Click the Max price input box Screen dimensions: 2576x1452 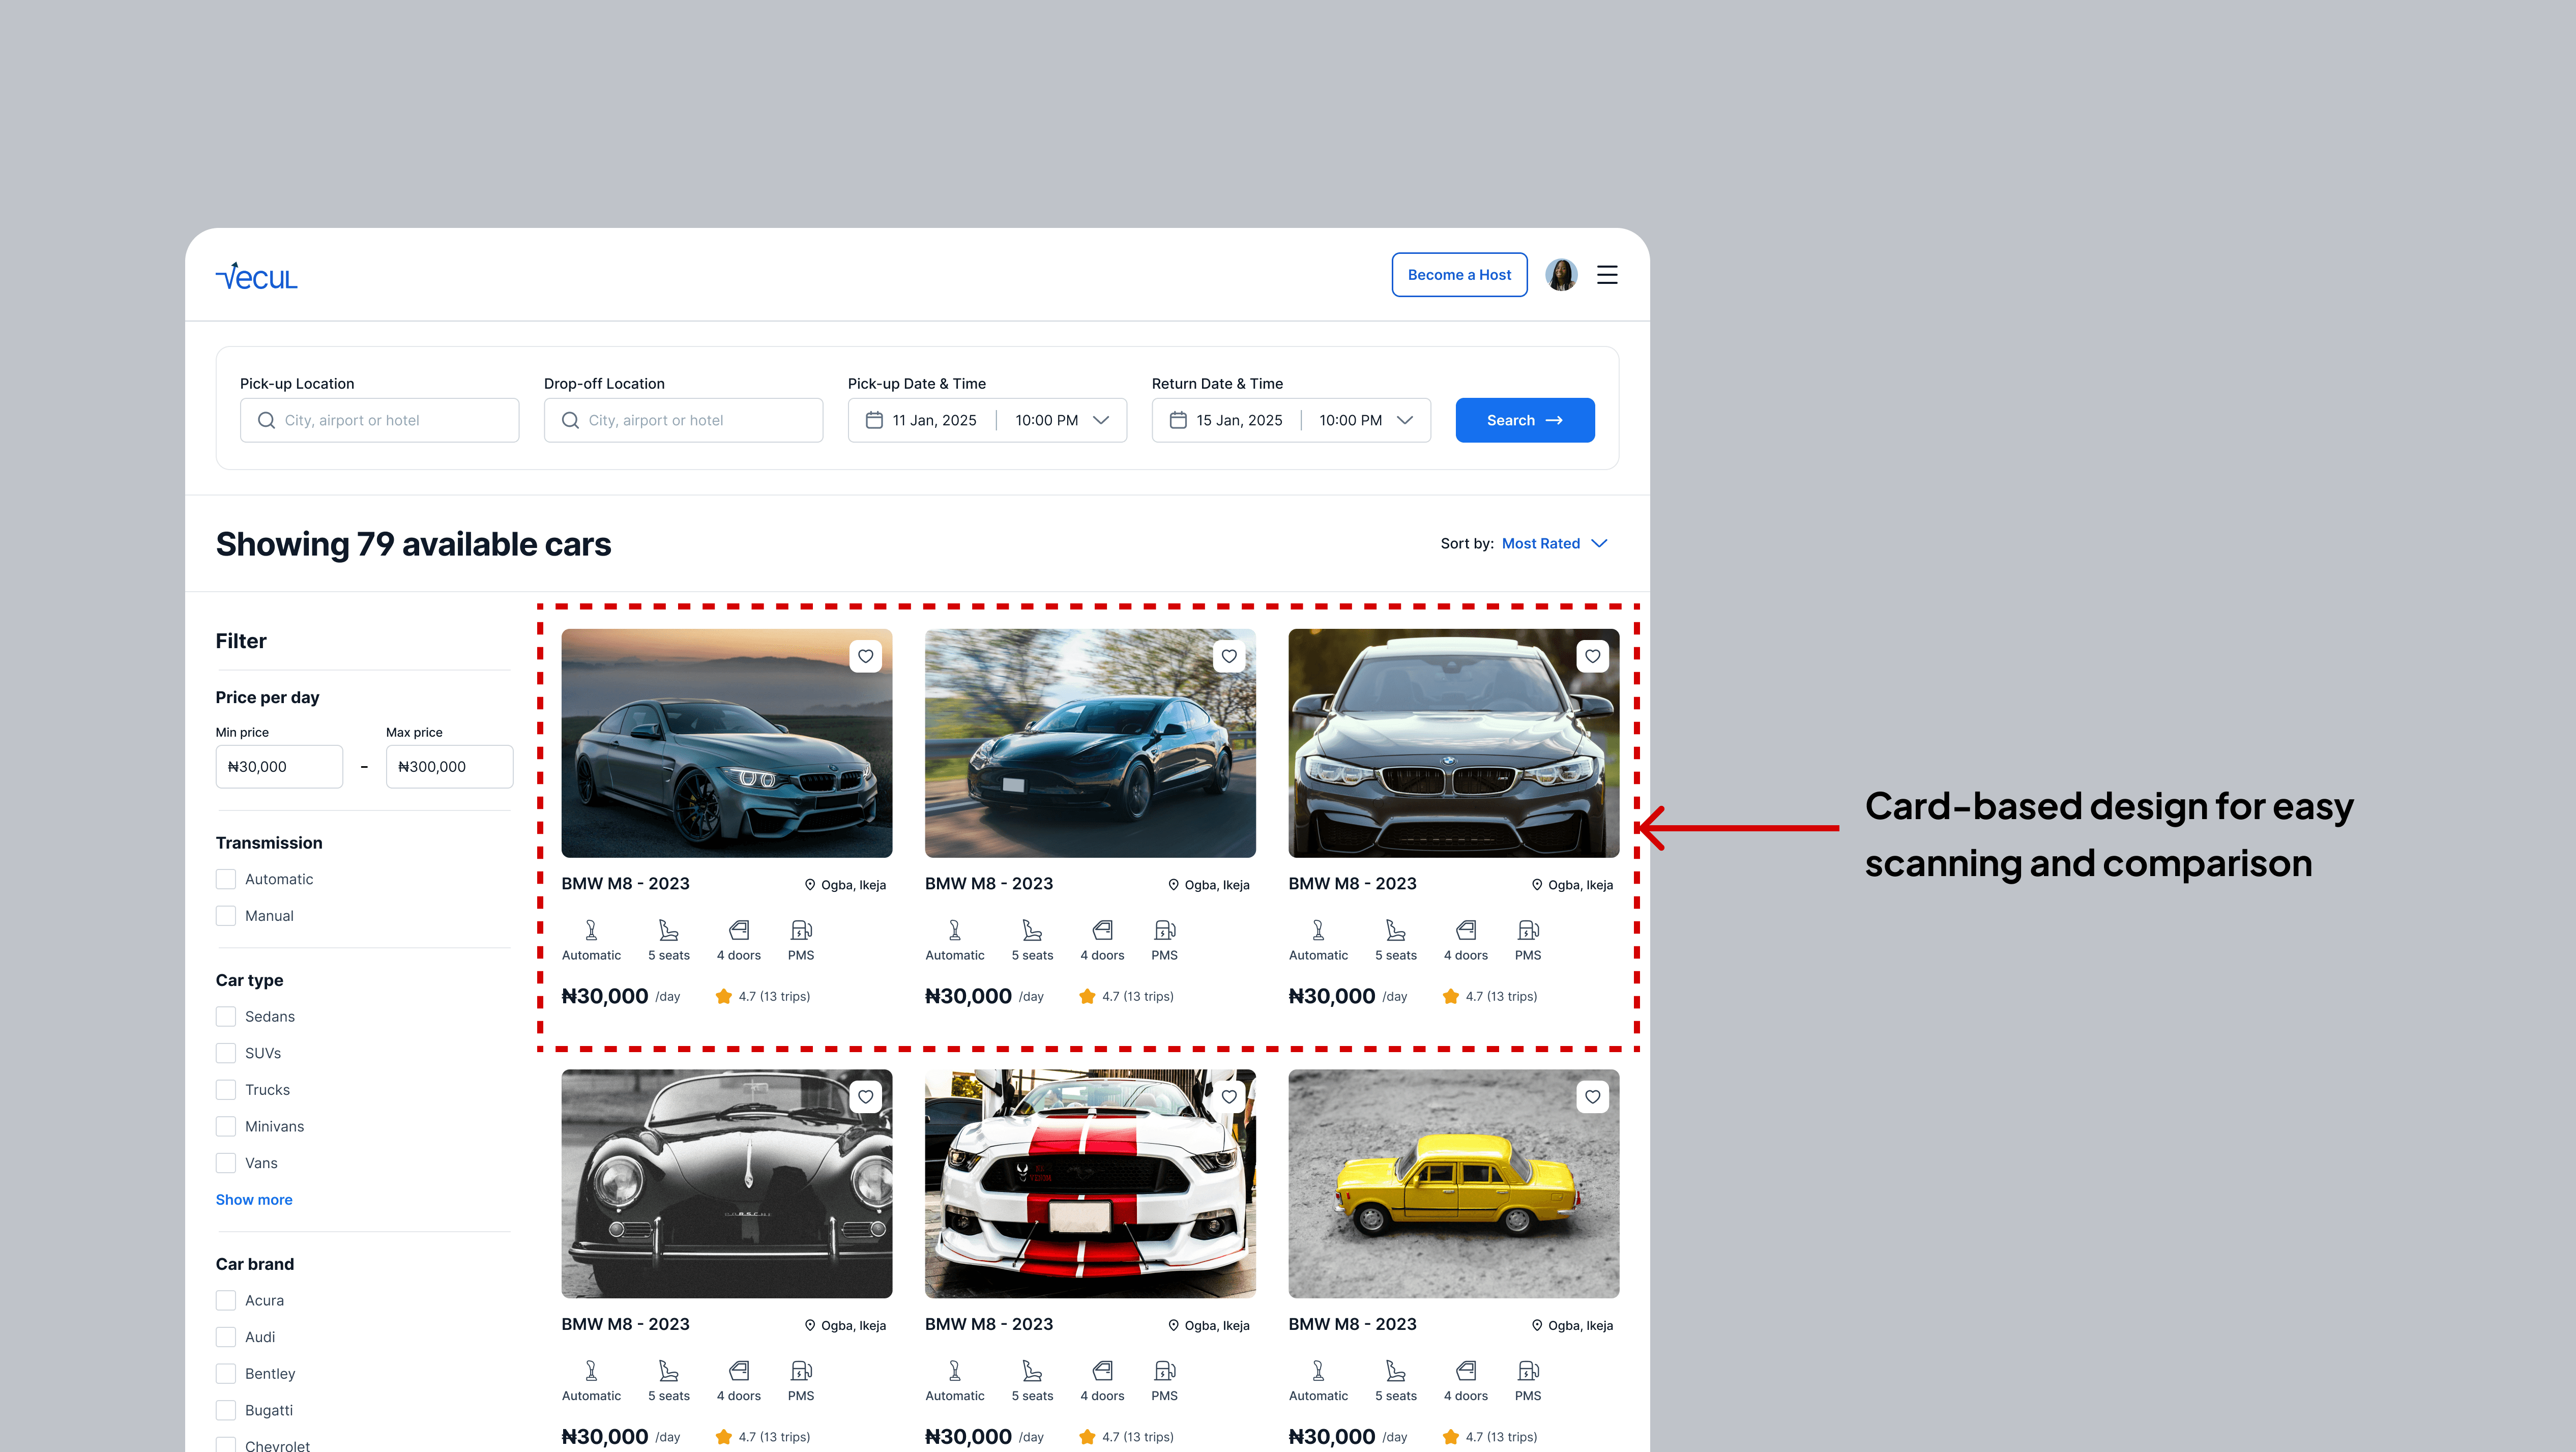click(x=449, y=767)
